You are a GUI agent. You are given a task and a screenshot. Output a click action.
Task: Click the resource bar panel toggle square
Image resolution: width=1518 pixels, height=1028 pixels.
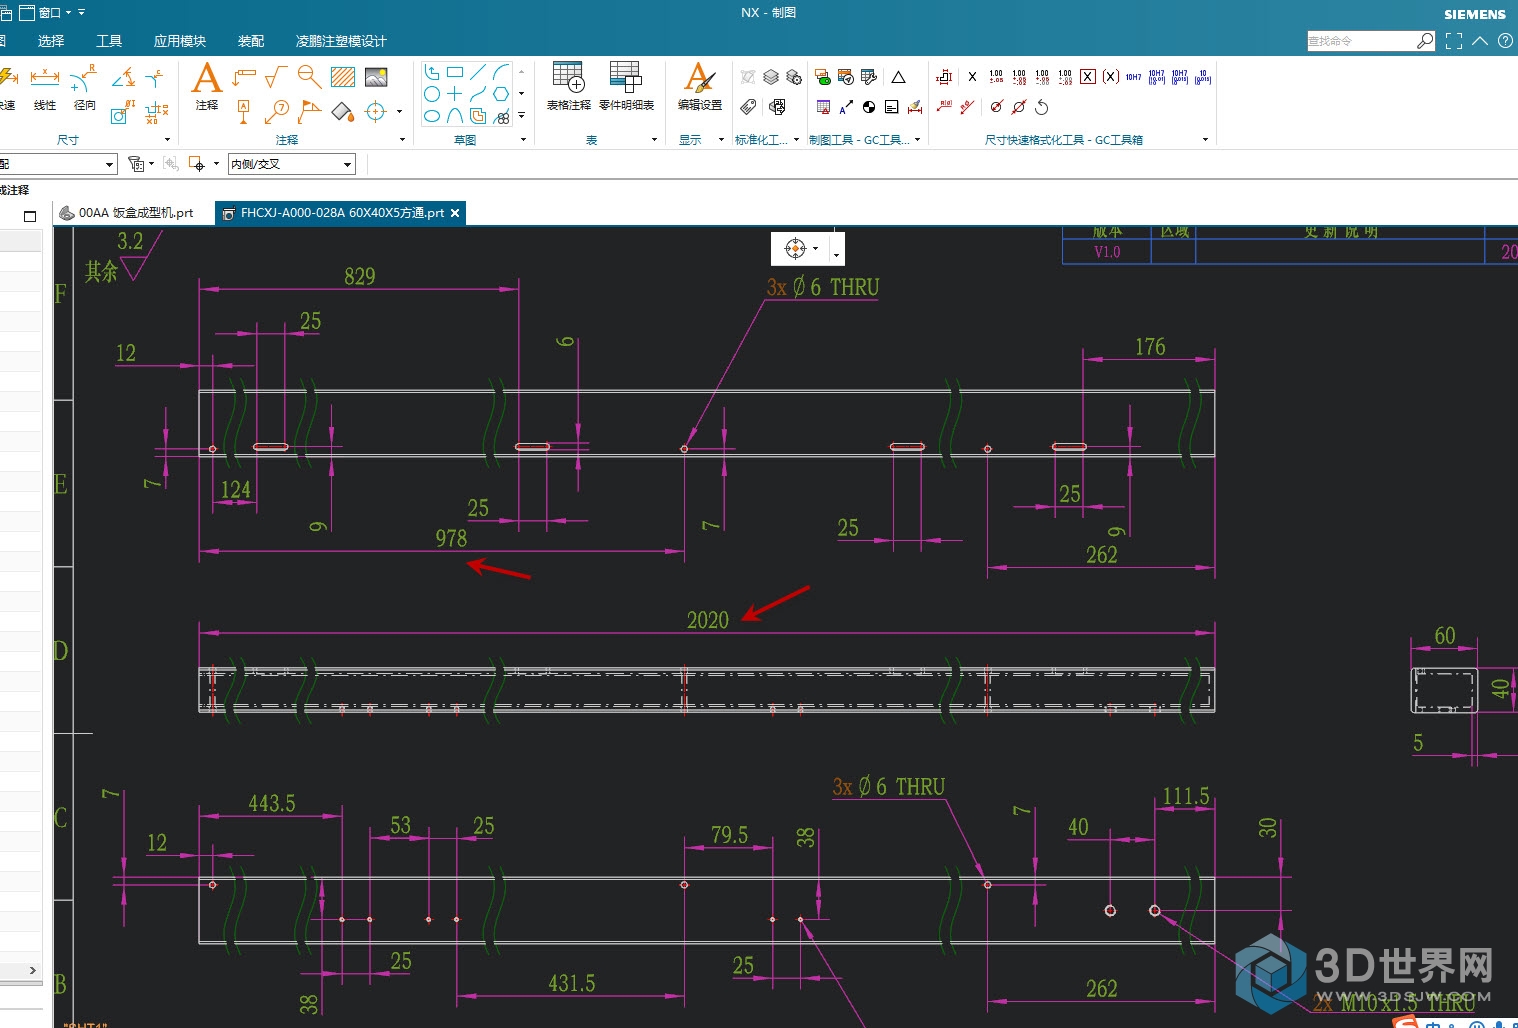tap(30, 216)
